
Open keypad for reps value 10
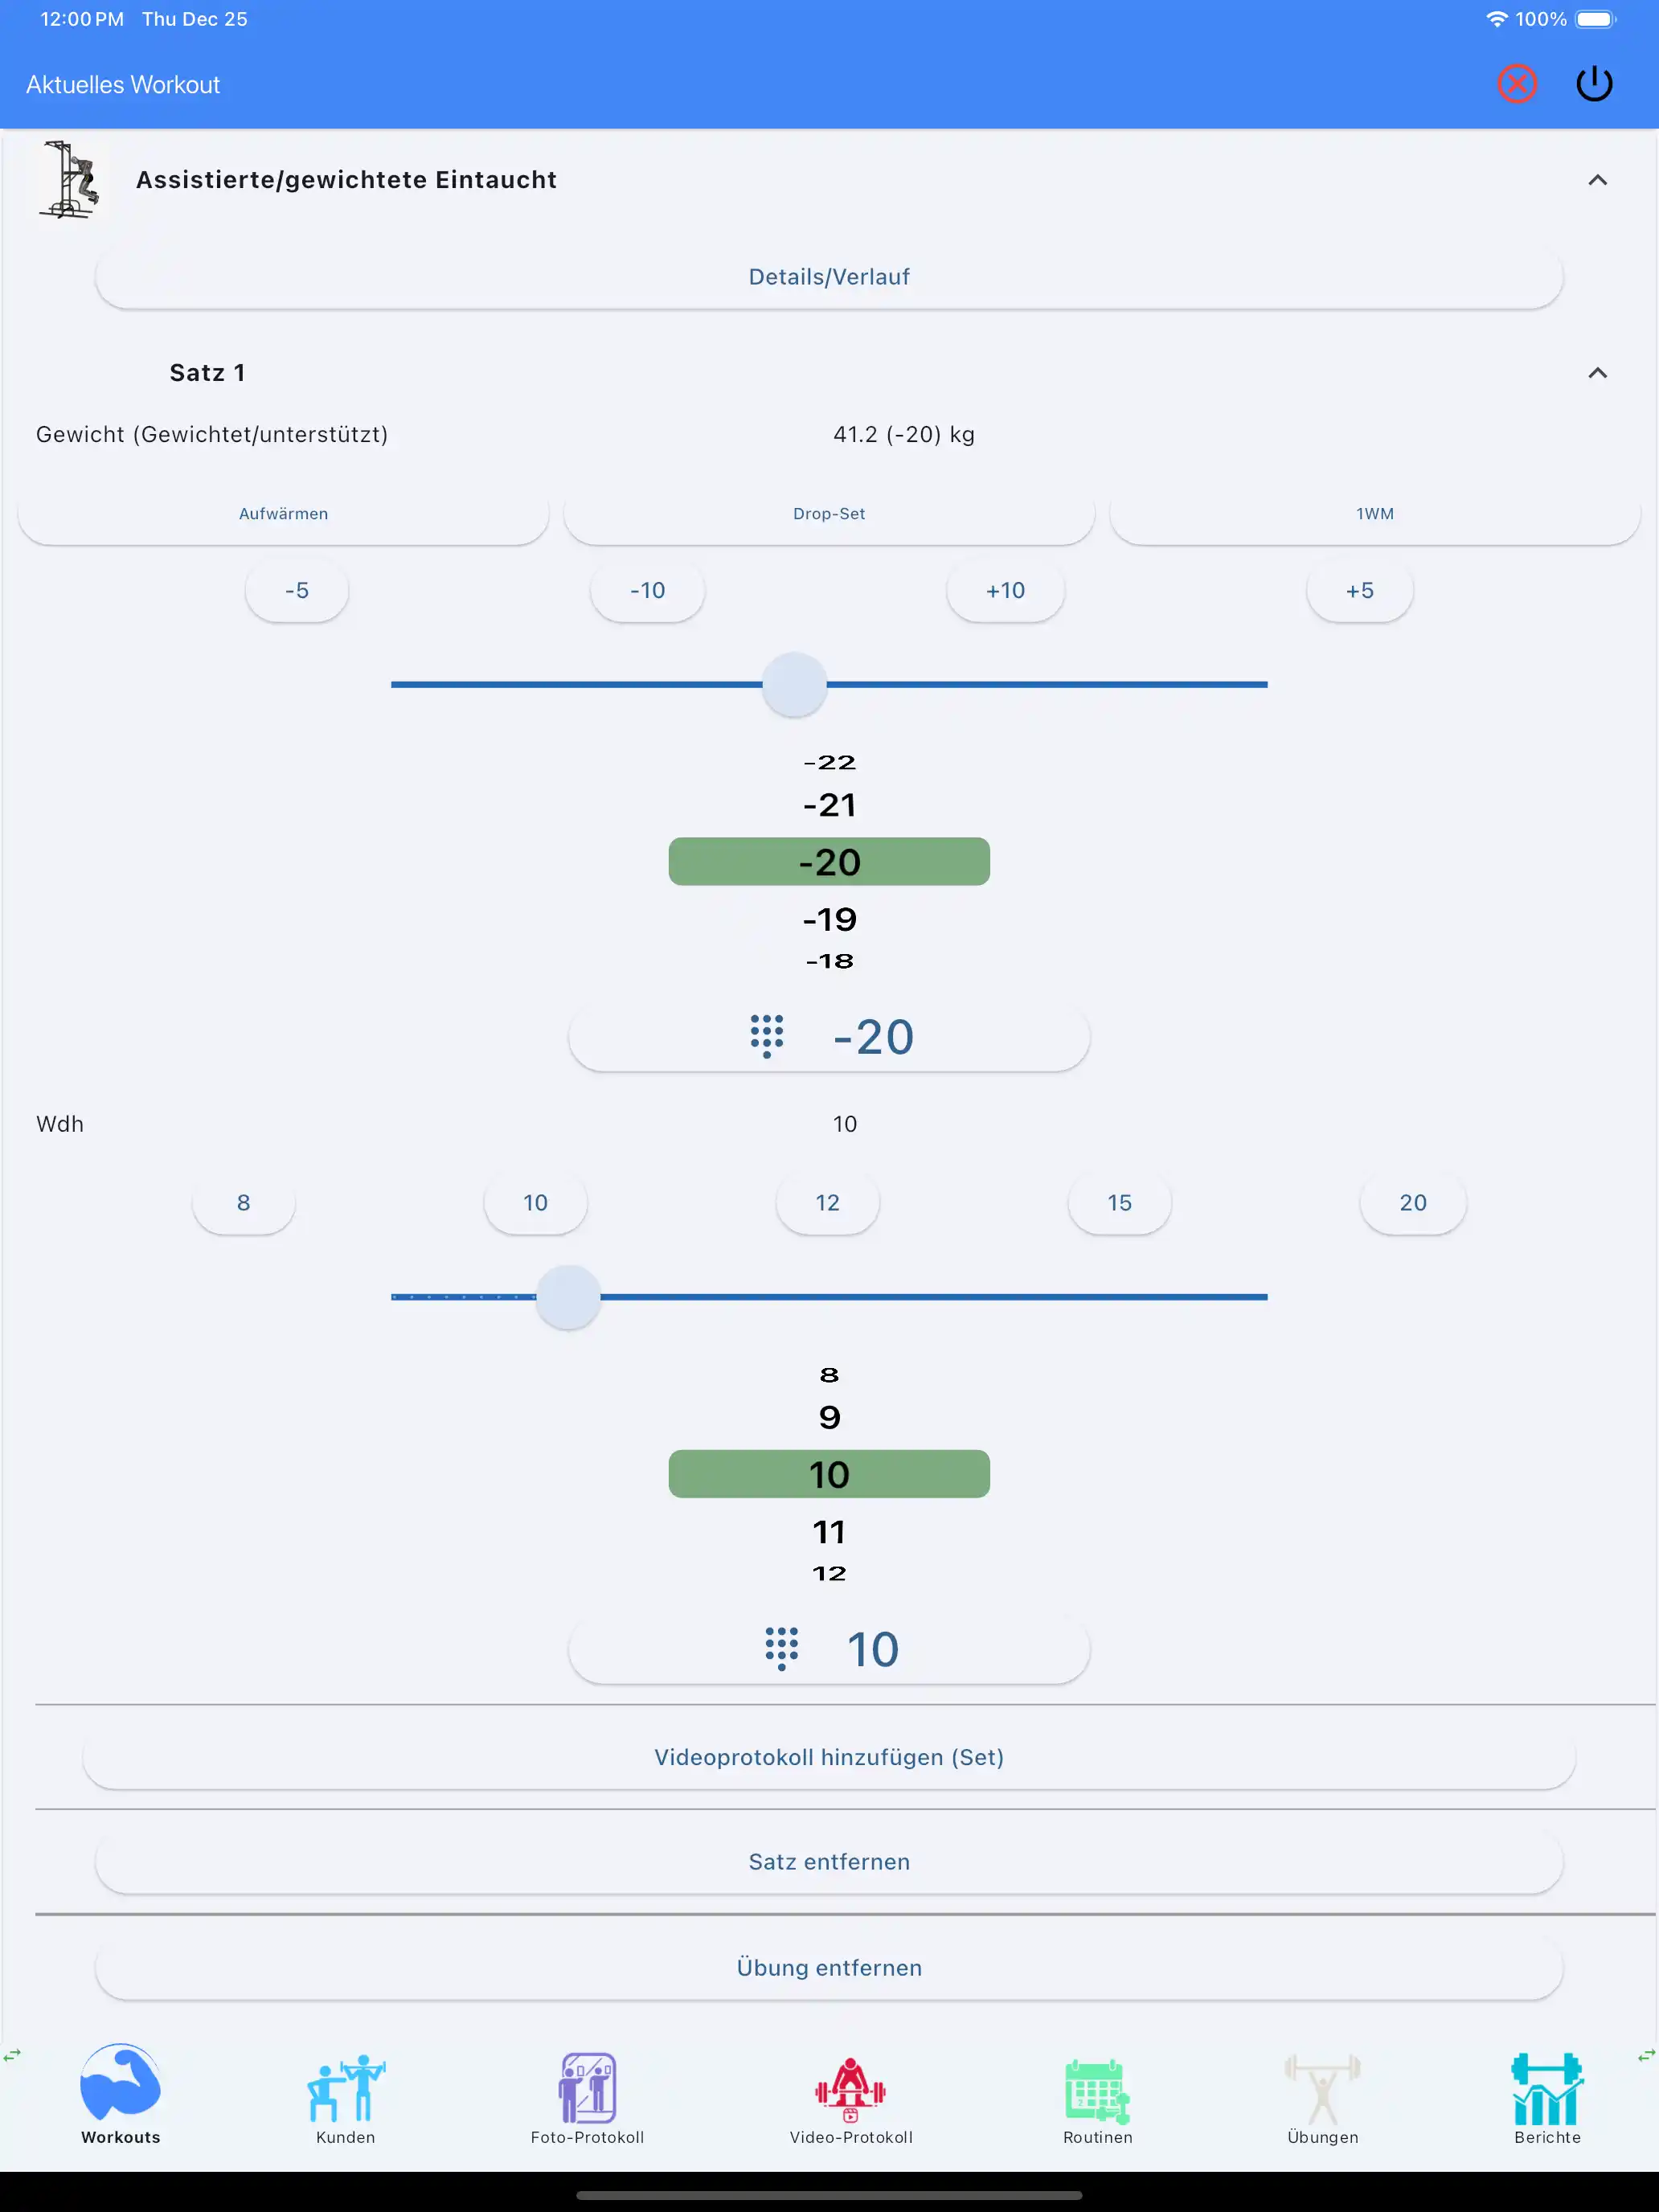pyautogui.click(x=829, y=1649)
